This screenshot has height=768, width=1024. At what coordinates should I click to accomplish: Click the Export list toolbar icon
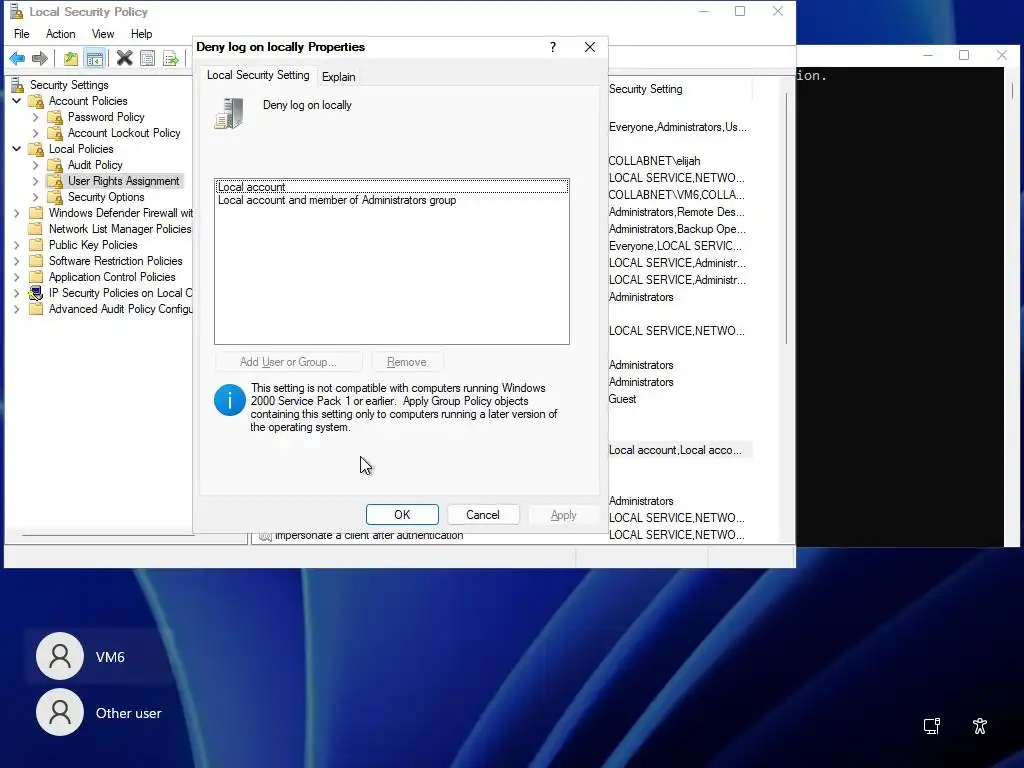[170, 59]
